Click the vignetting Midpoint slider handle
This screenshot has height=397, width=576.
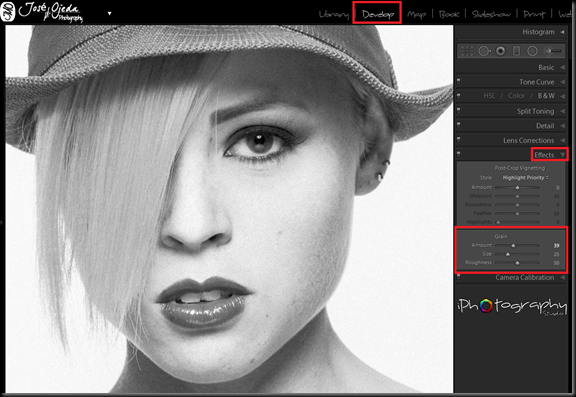point(517,196)
